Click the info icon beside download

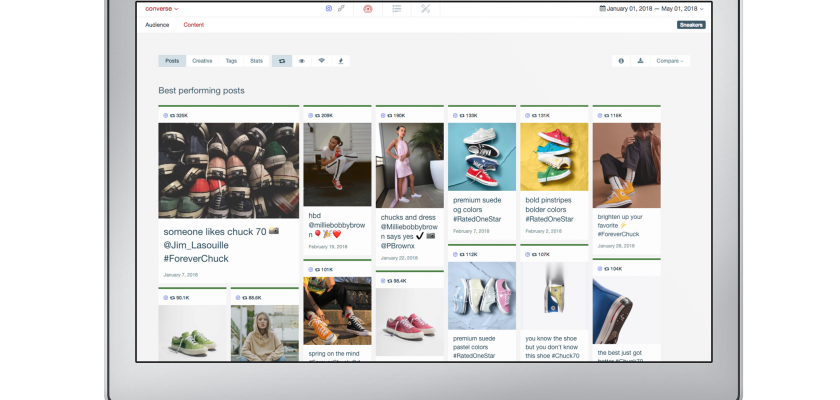click(621, 61)
